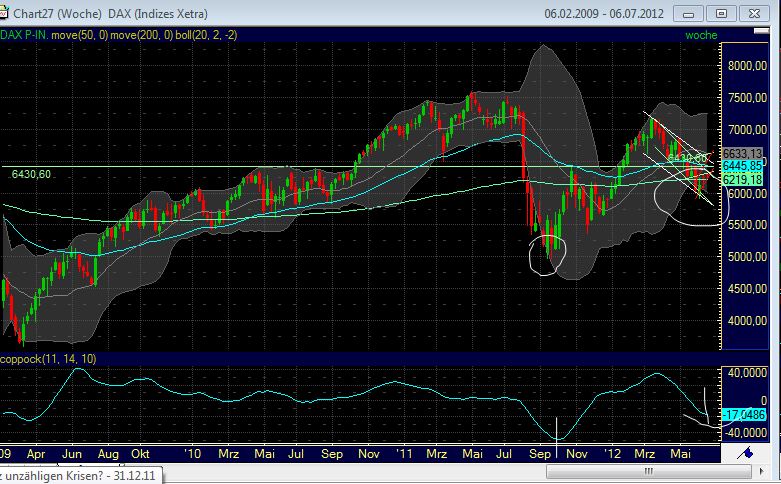
Task: Click the green 'woche' period label
Action: tap(701, 35)
